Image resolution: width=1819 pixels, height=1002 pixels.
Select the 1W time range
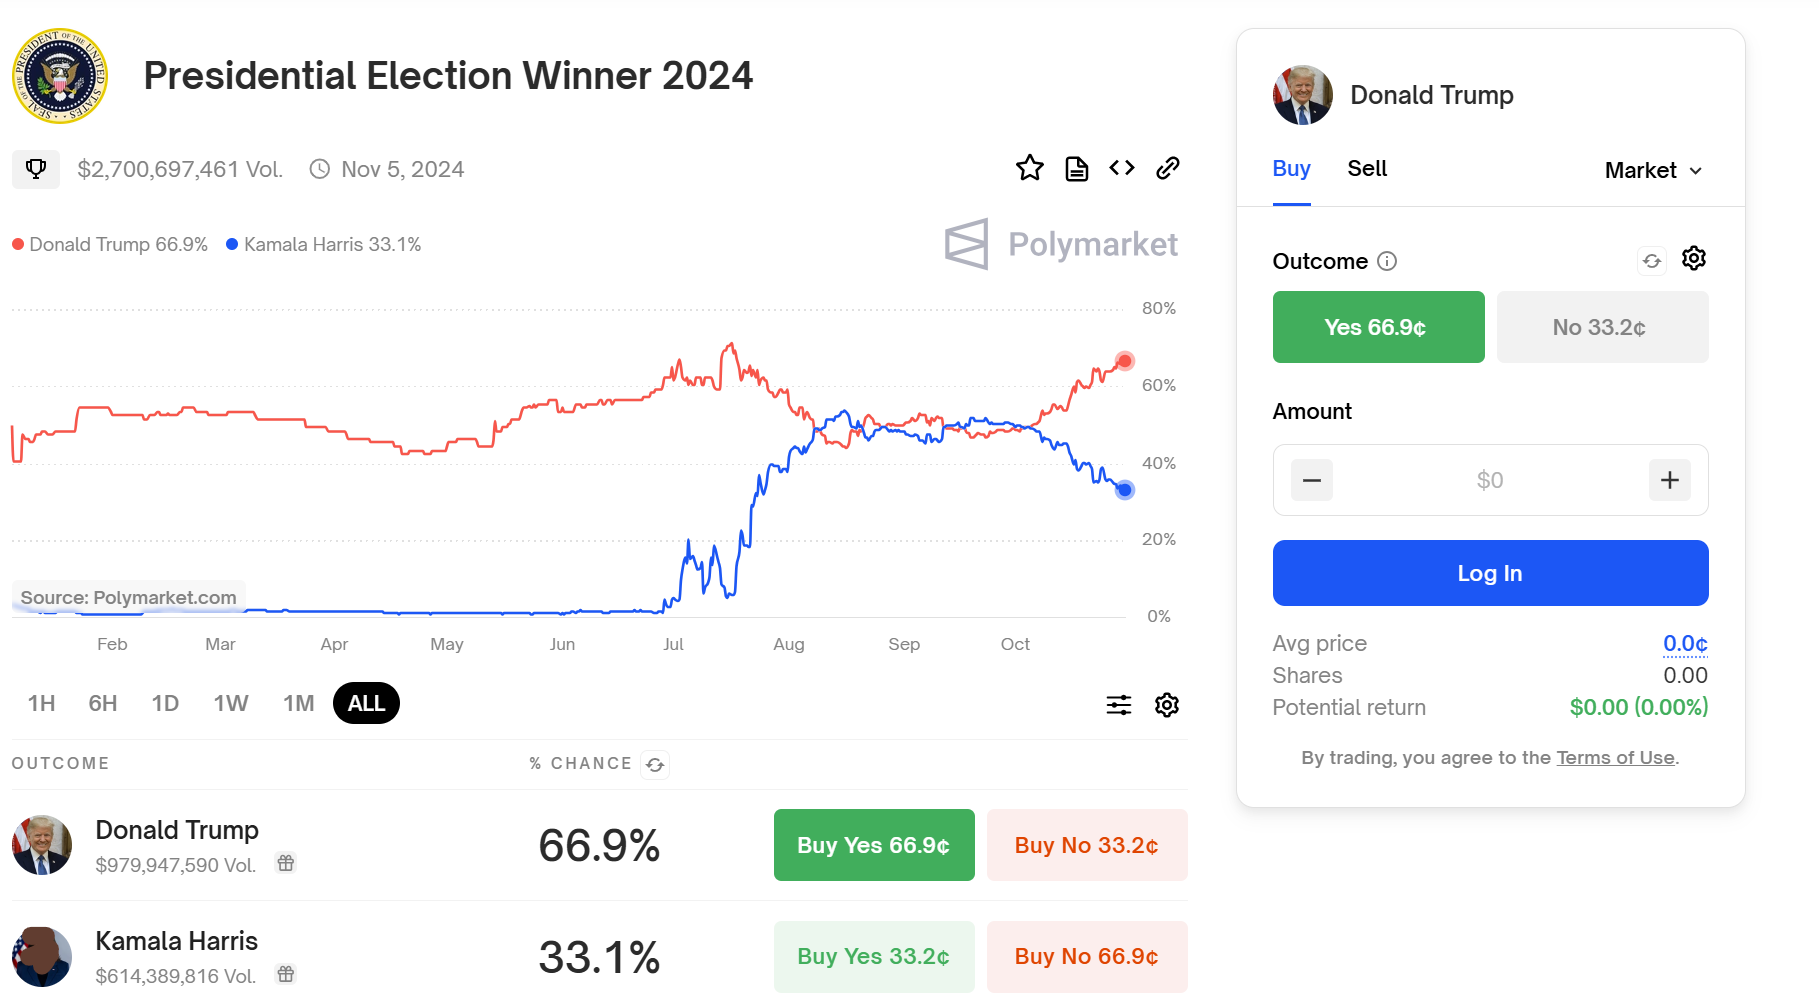tap(231, 703)
